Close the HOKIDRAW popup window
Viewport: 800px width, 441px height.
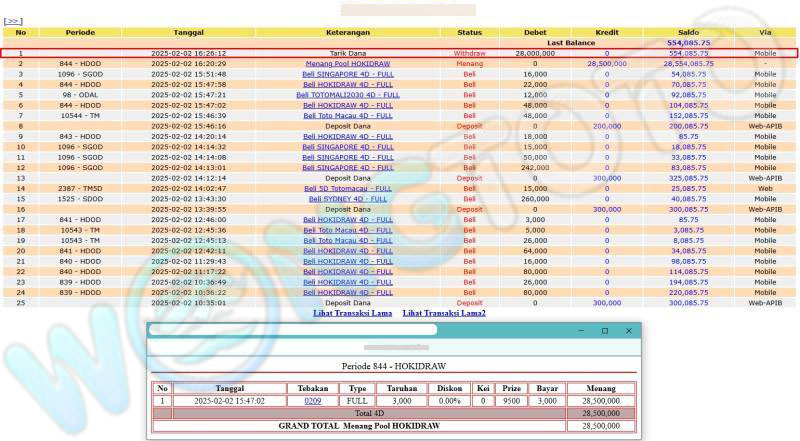(x=629, y=330)
